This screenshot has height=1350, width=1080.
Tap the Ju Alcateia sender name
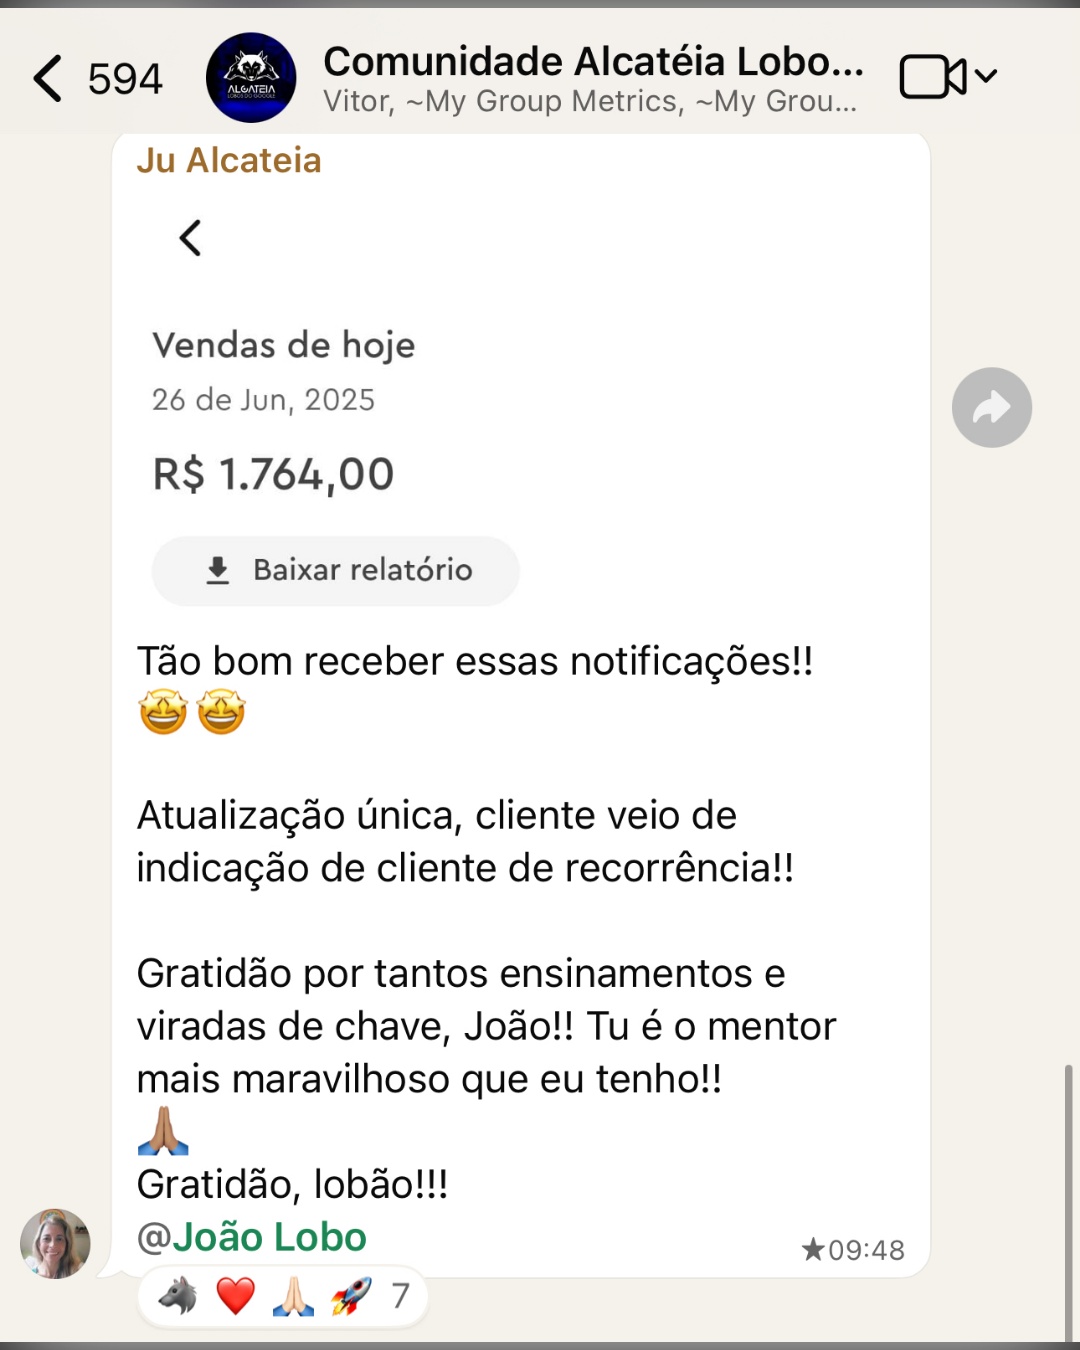pyautogui.click(x=229, y=161)
